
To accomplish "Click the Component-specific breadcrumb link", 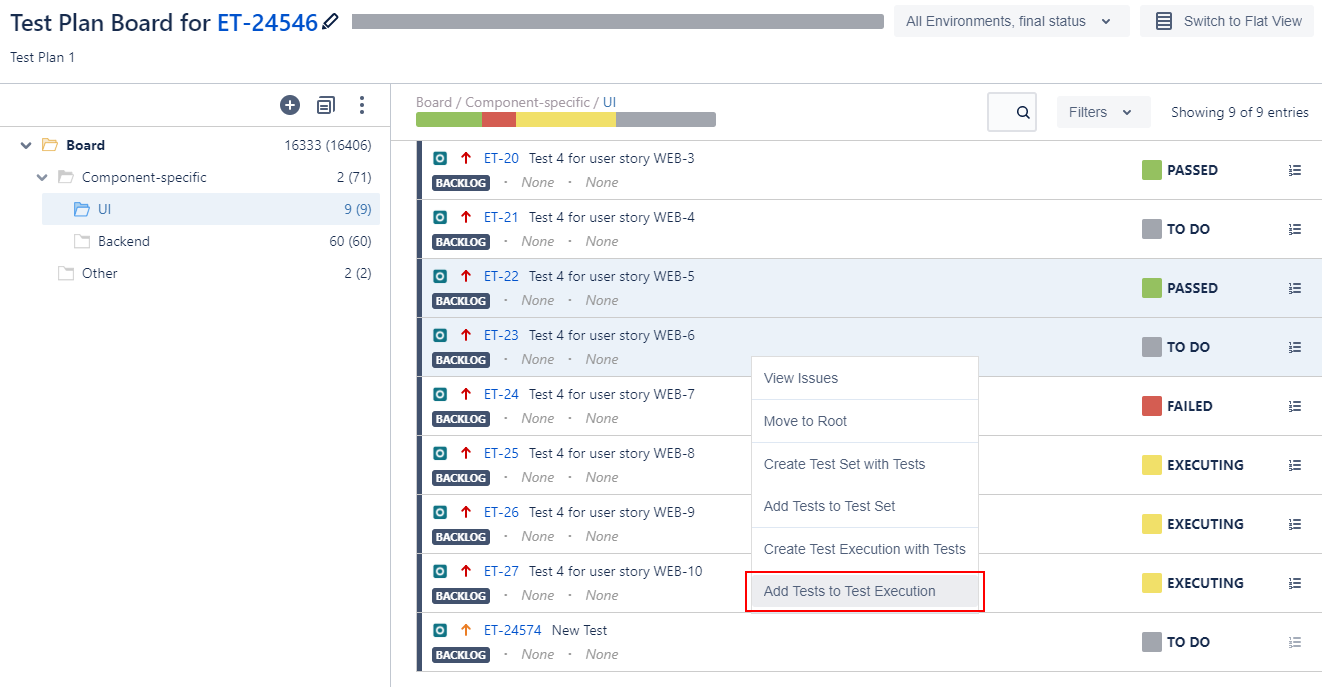I will (527, 102).
